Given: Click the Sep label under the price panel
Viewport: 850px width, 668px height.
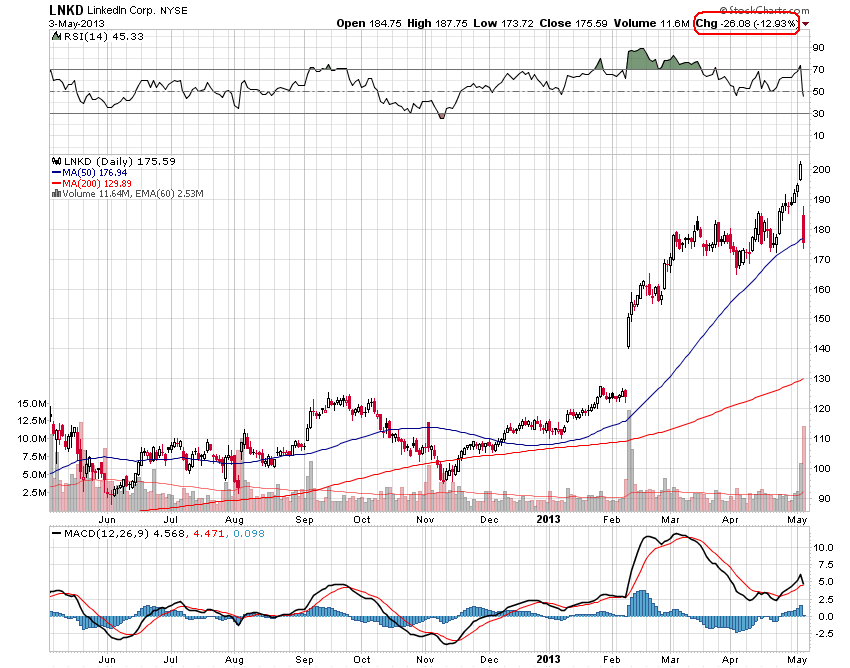Looking at the screenshot, I should click(x=304, y=521).
